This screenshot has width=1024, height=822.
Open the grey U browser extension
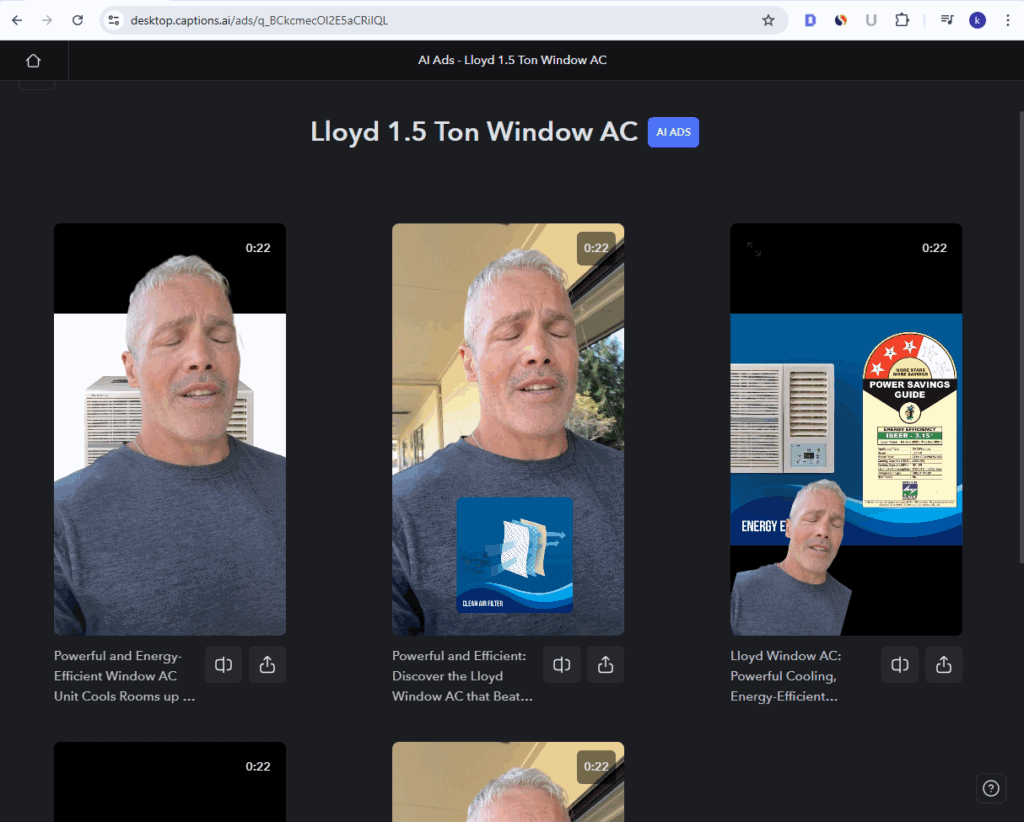point(871,20)
